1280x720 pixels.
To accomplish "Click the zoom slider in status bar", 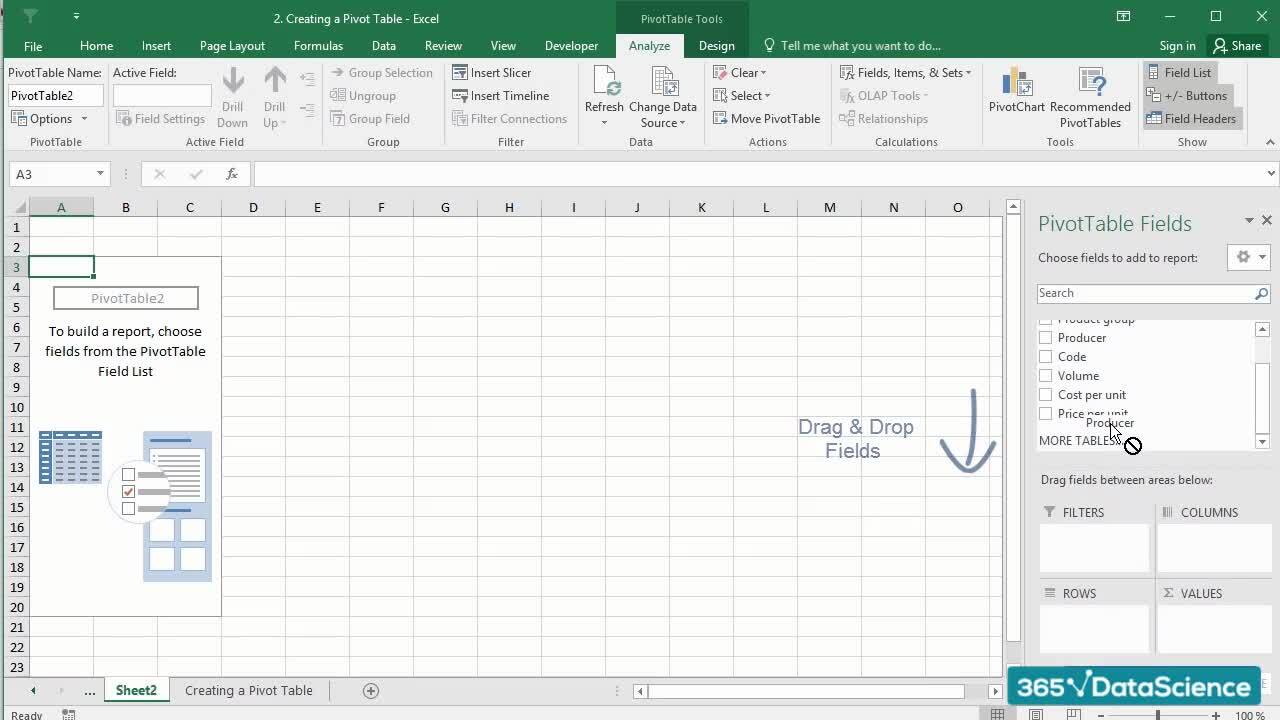I will 1157,715.
